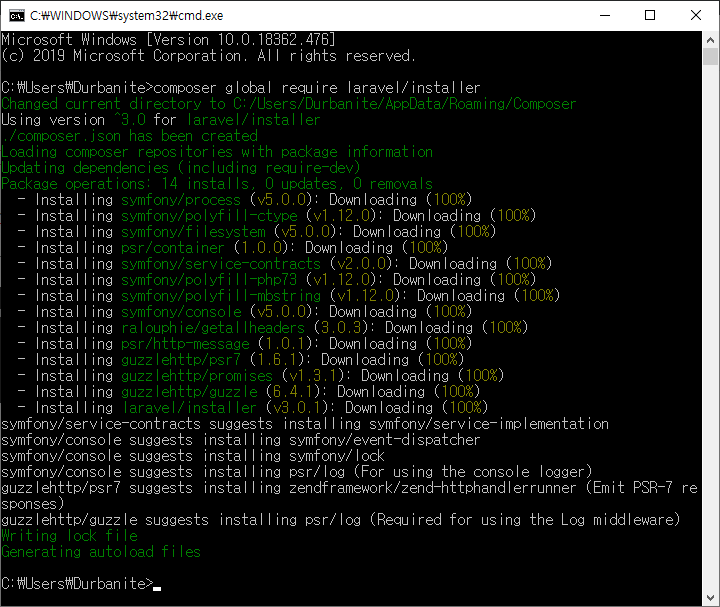Viewport: 720px width, 607px height.
Task: Click the 'symfony/service-contracts' package name in install list
Action: click(x=221, y=264)
